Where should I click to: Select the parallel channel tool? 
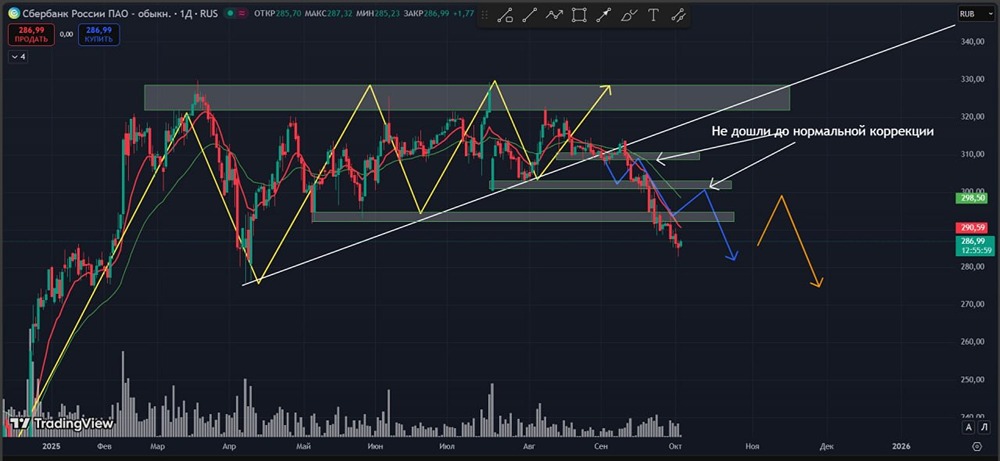coord(678,15)
